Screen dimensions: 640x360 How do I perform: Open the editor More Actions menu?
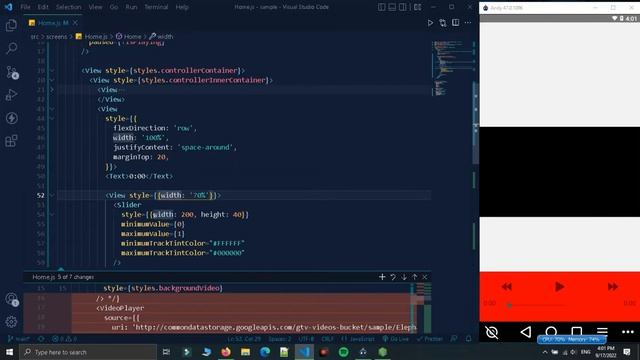coord(468,23)
